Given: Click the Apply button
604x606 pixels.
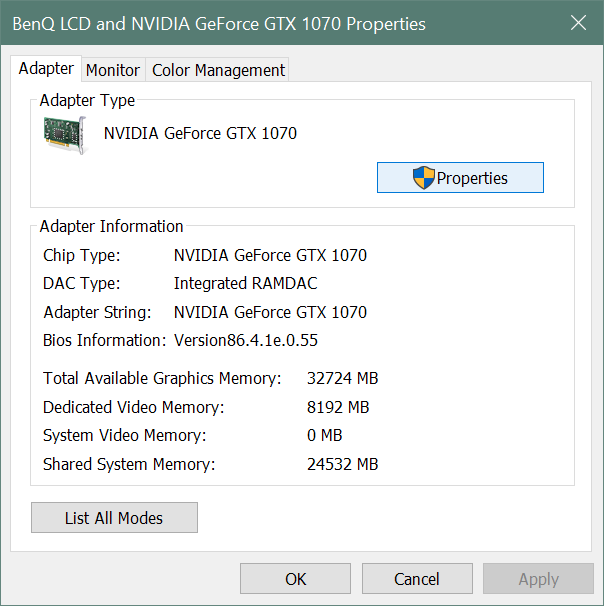Looking at the screenshot, I should click(538, 579).
